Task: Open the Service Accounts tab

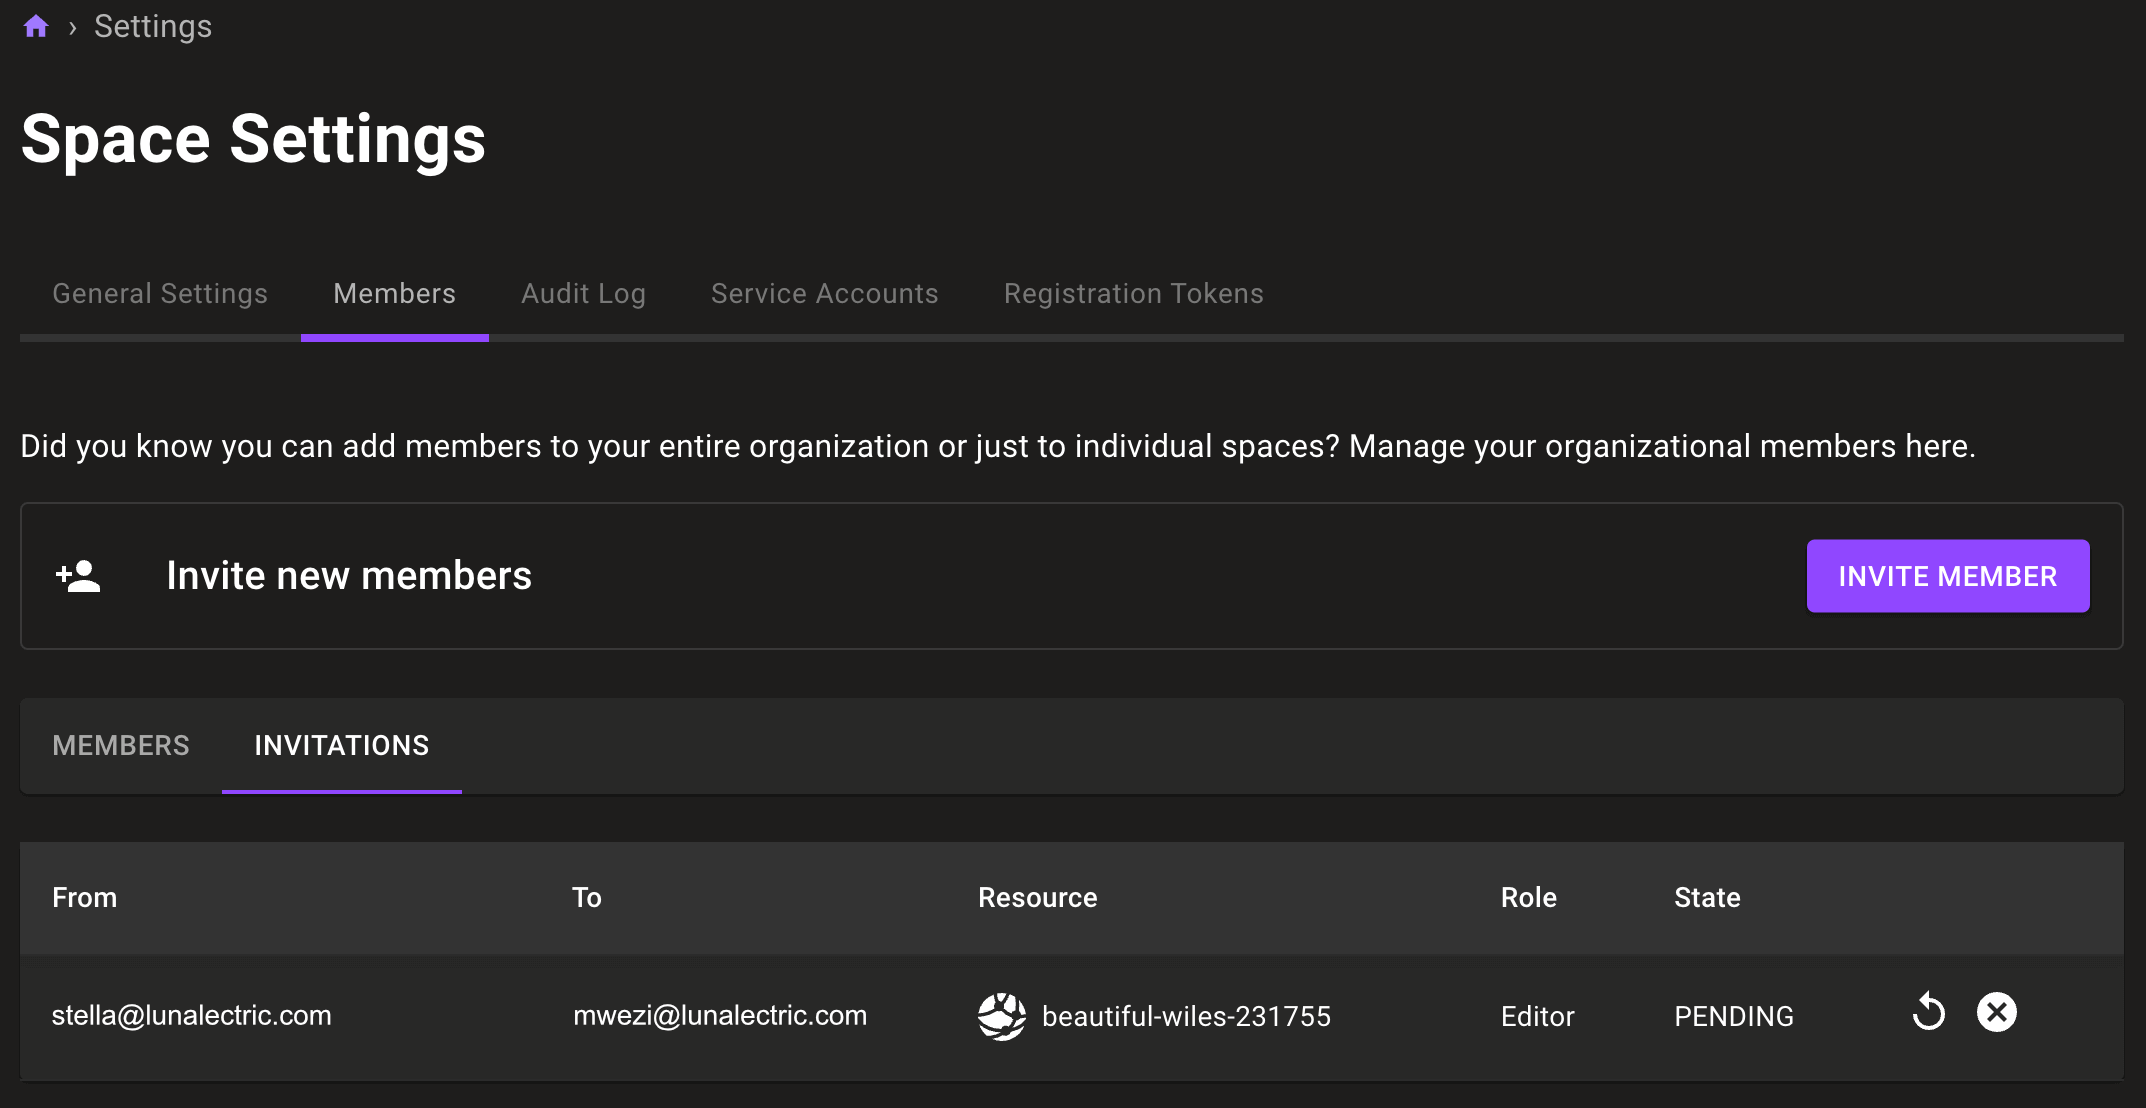Action: (824, 294)
